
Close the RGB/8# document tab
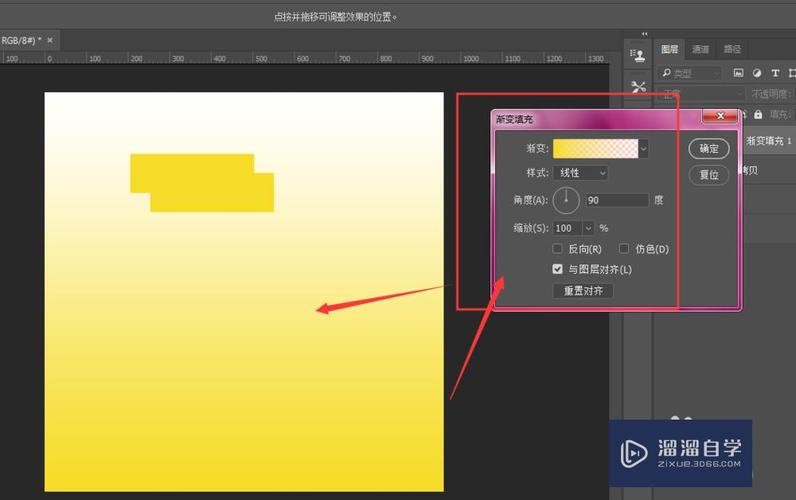coord(50,40)
